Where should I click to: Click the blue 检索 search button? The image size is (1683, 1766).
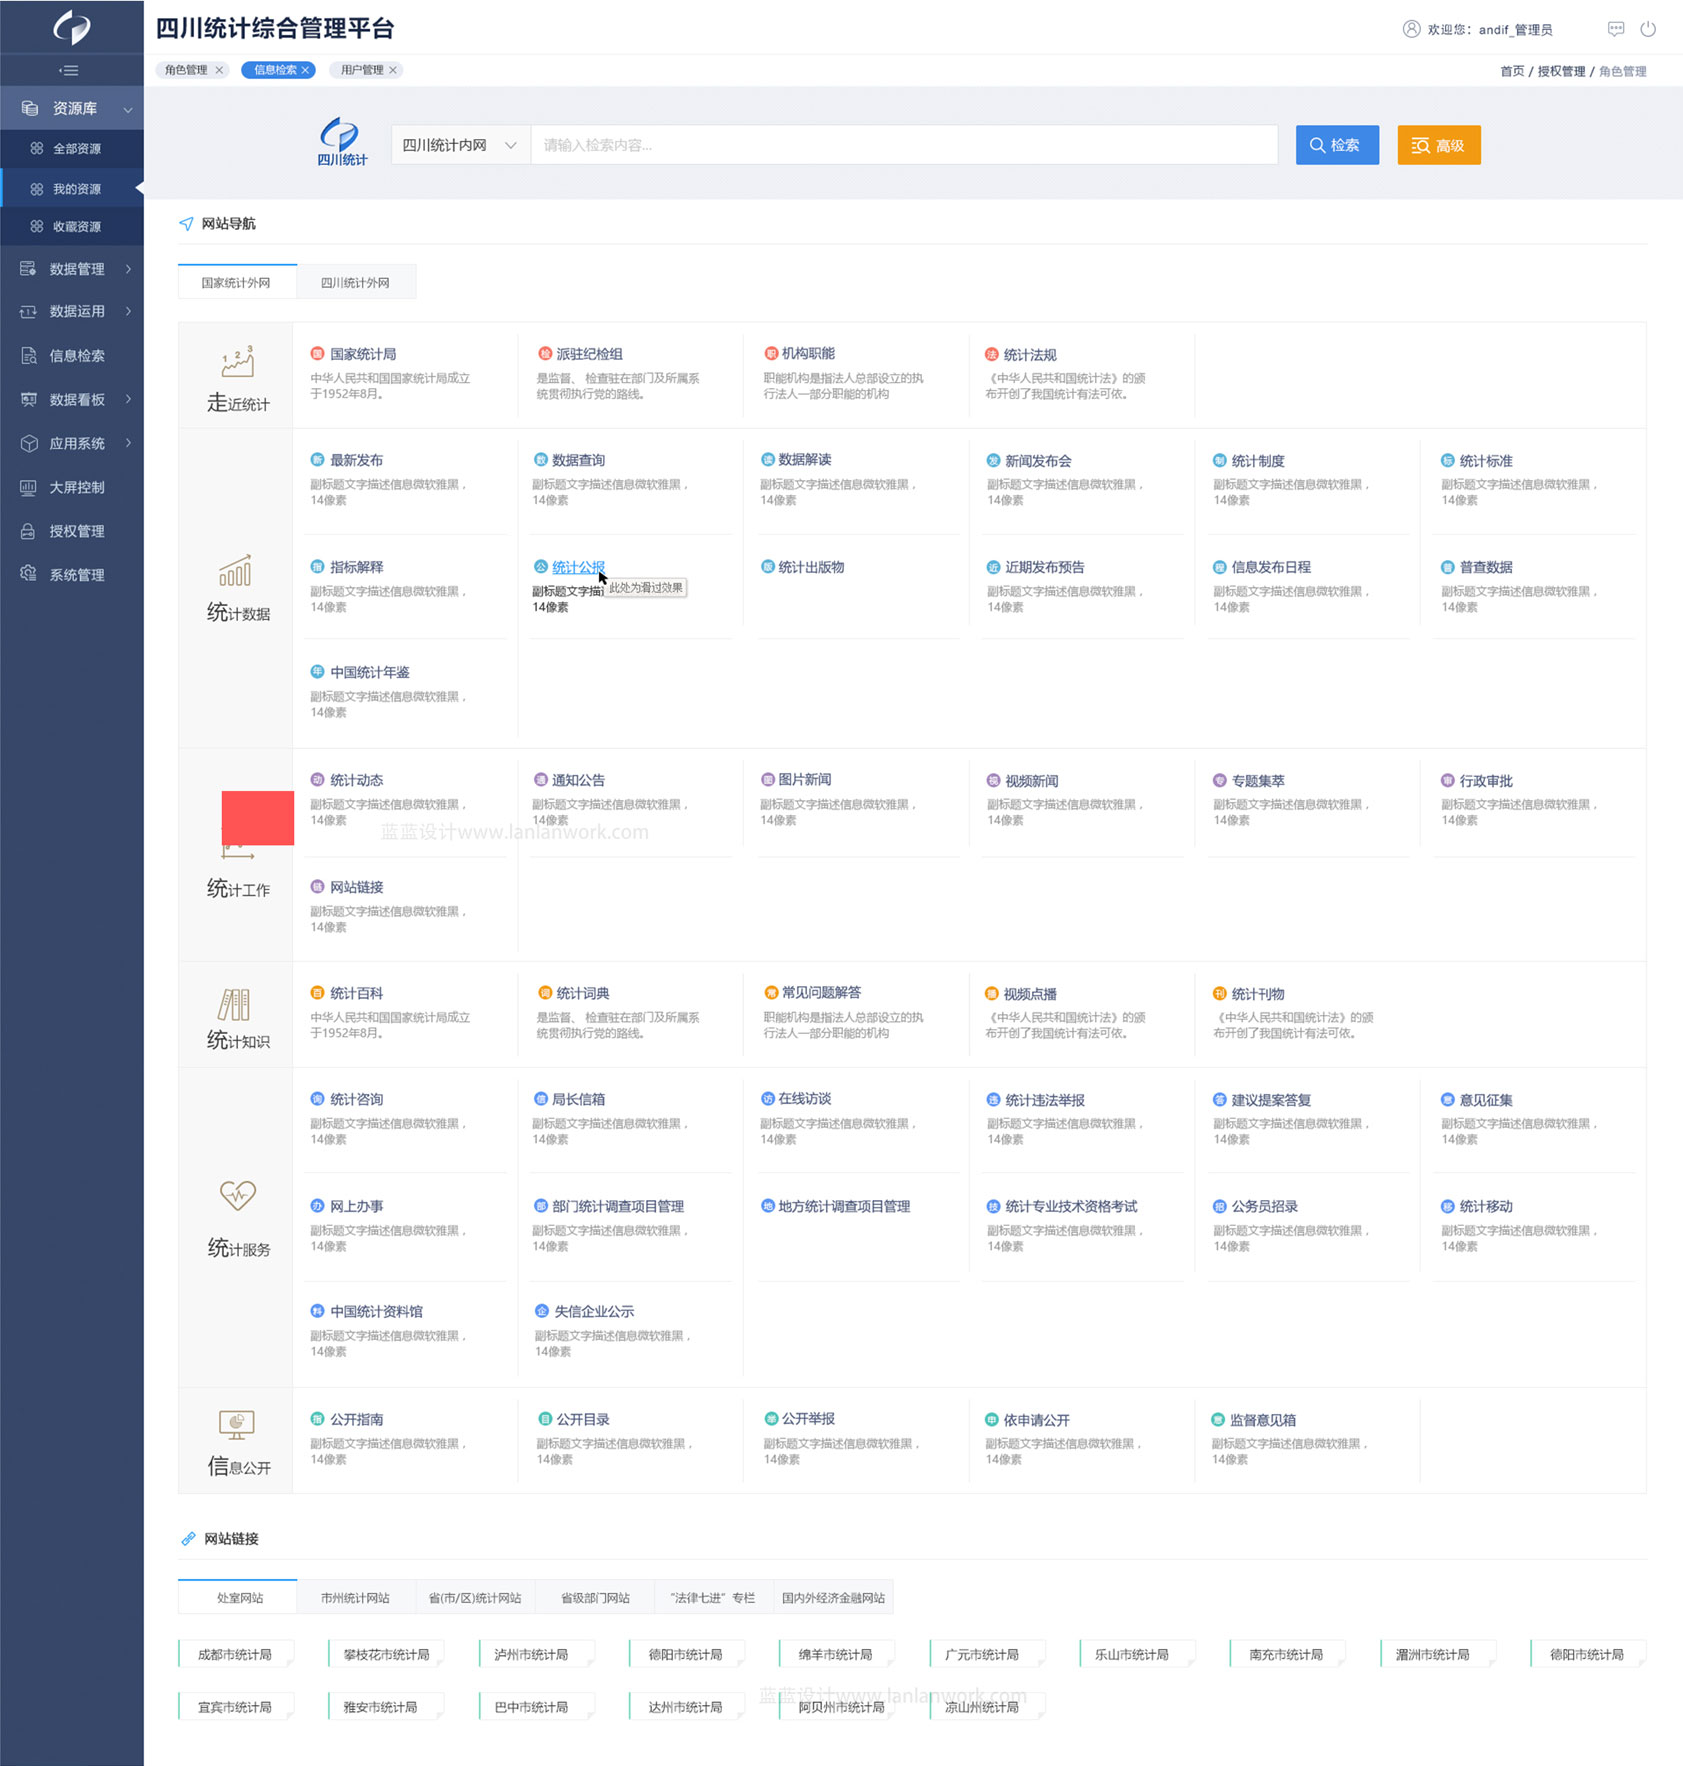(x=1336, y=145)
